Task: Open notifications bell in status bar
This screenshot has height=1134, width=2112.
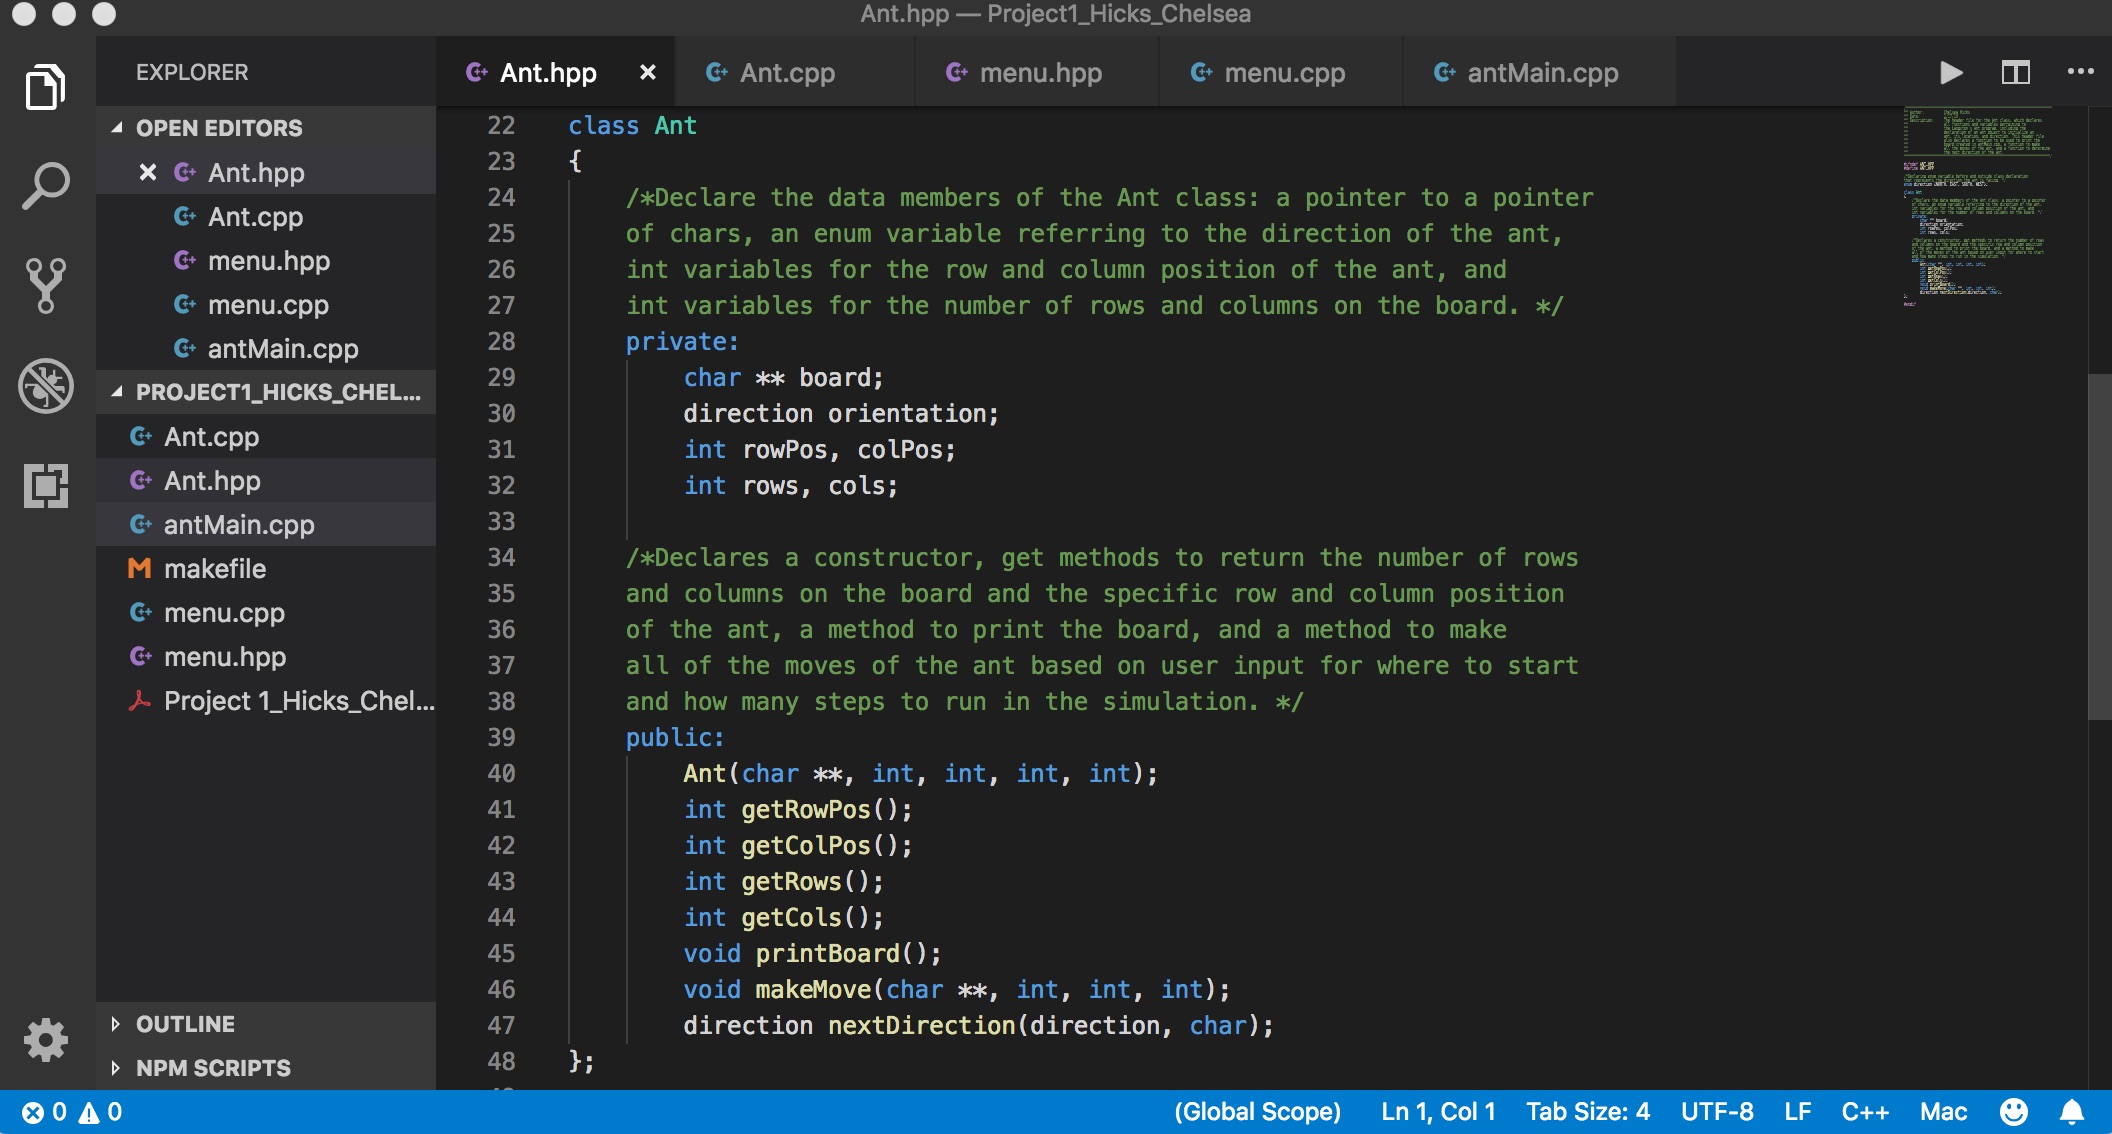Action: click(2072, 1112)
